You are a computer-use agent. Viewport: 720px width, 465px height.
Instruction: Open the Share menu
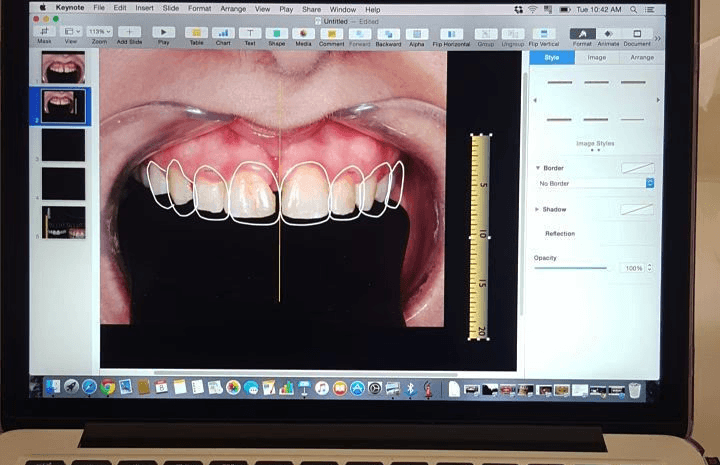311,9
